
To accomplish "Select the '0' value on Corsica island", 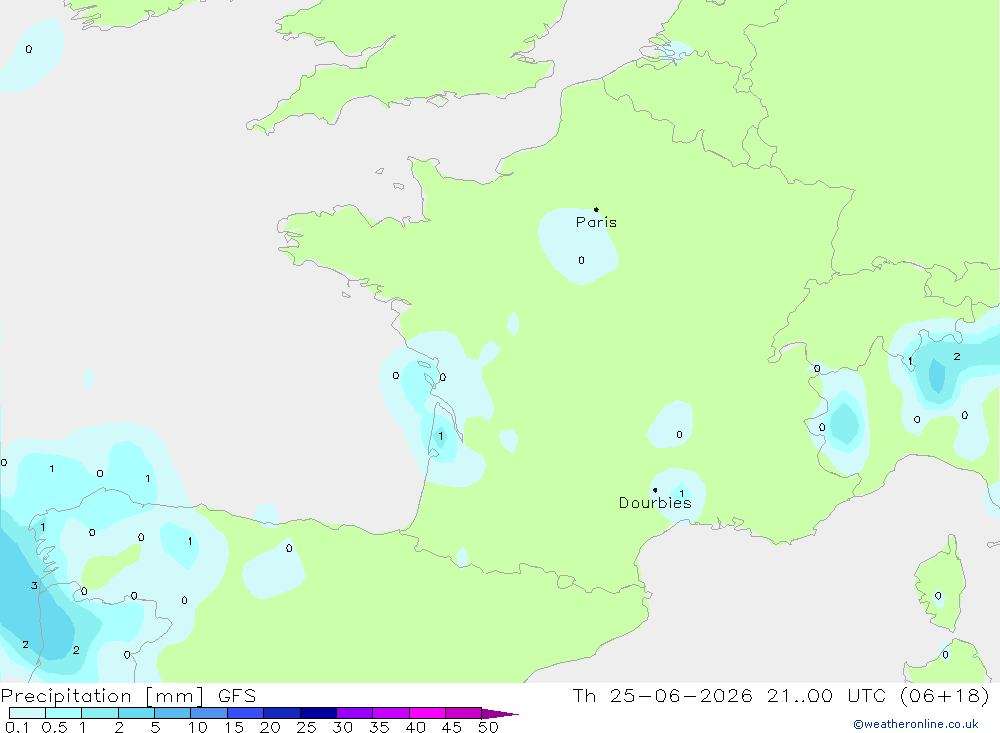I will [938, 596].
